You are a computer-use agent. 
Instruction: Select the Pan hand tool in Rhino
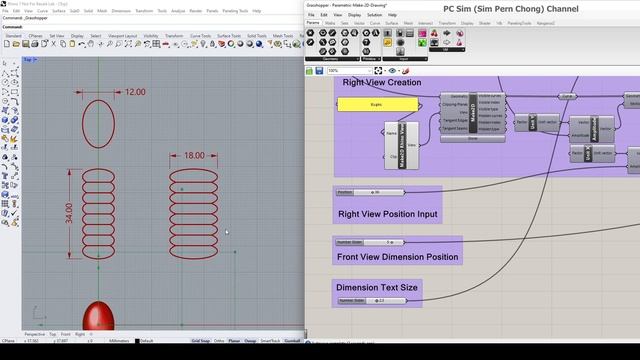tap(91, 44)
